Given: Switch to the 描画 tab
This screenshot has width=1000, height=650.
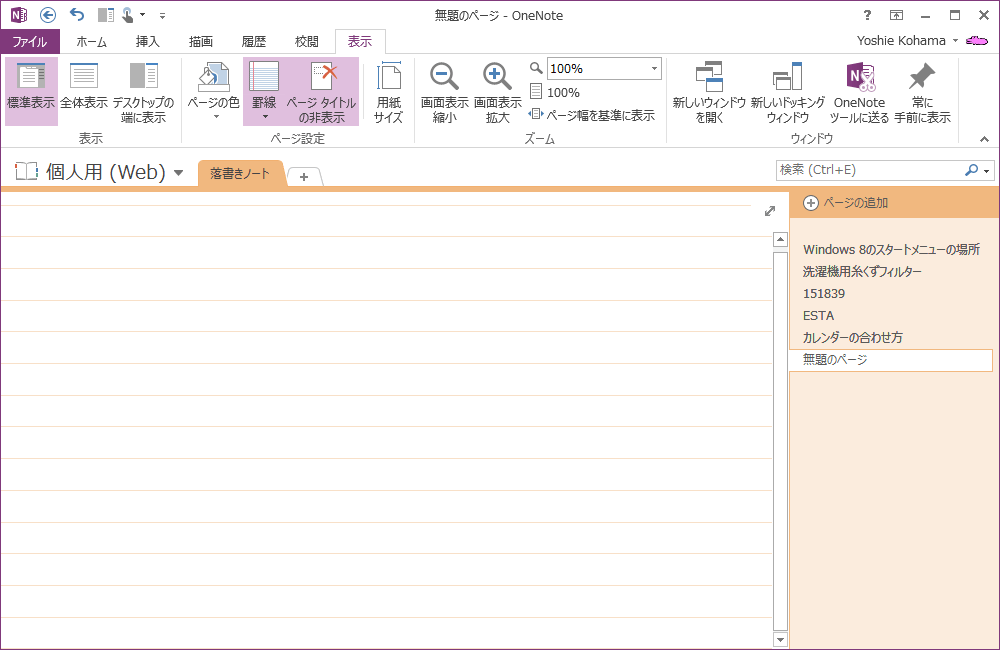Looking at the screenshot, I should 200,41.
